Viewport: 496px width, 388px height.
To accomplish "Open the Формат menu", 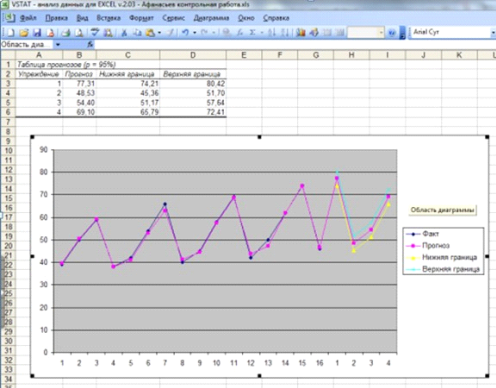I will 141,18.
